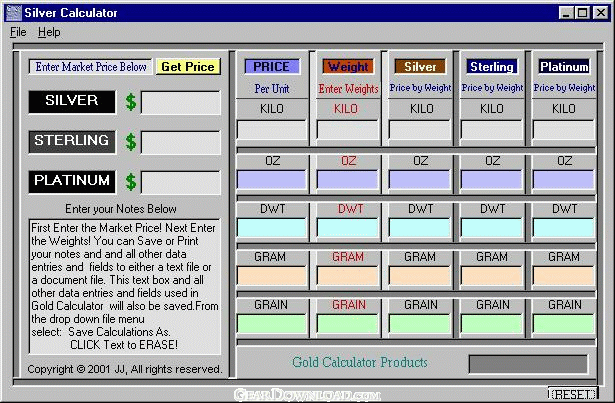This screenshot has height=403, width=615.
Task: Click the GRAM field under Sterling
Action: pos(491,276)
